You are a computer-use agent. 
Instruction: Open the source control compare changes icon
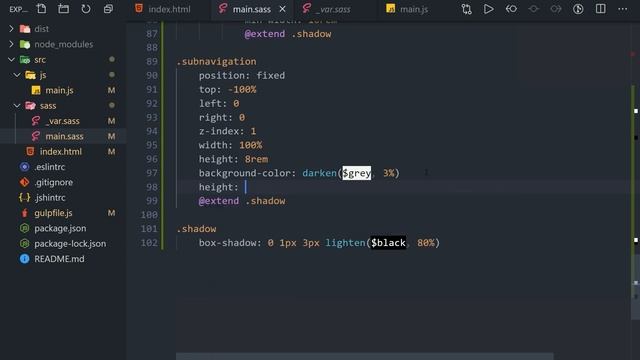click(467, 9)
